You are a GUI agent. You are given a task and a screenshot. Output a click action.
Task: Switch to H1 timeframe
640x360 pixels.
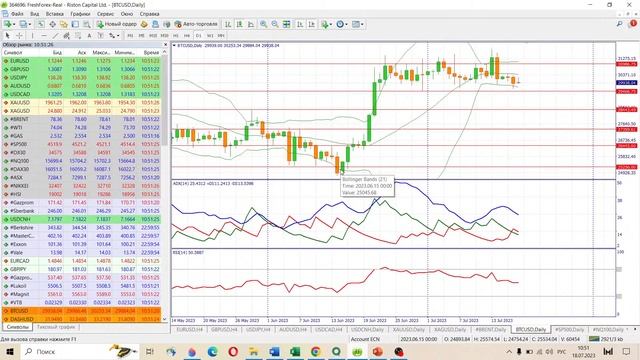(176, 36)
